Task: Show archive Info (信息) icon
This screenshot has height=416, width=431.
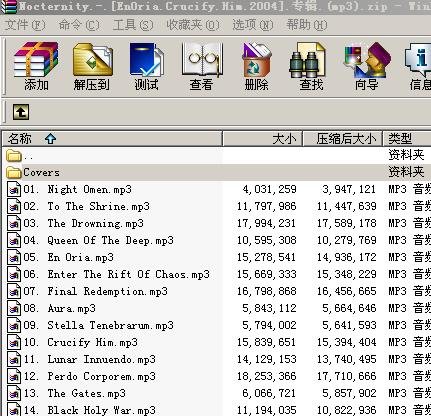Action: click(x=419, y=66)
